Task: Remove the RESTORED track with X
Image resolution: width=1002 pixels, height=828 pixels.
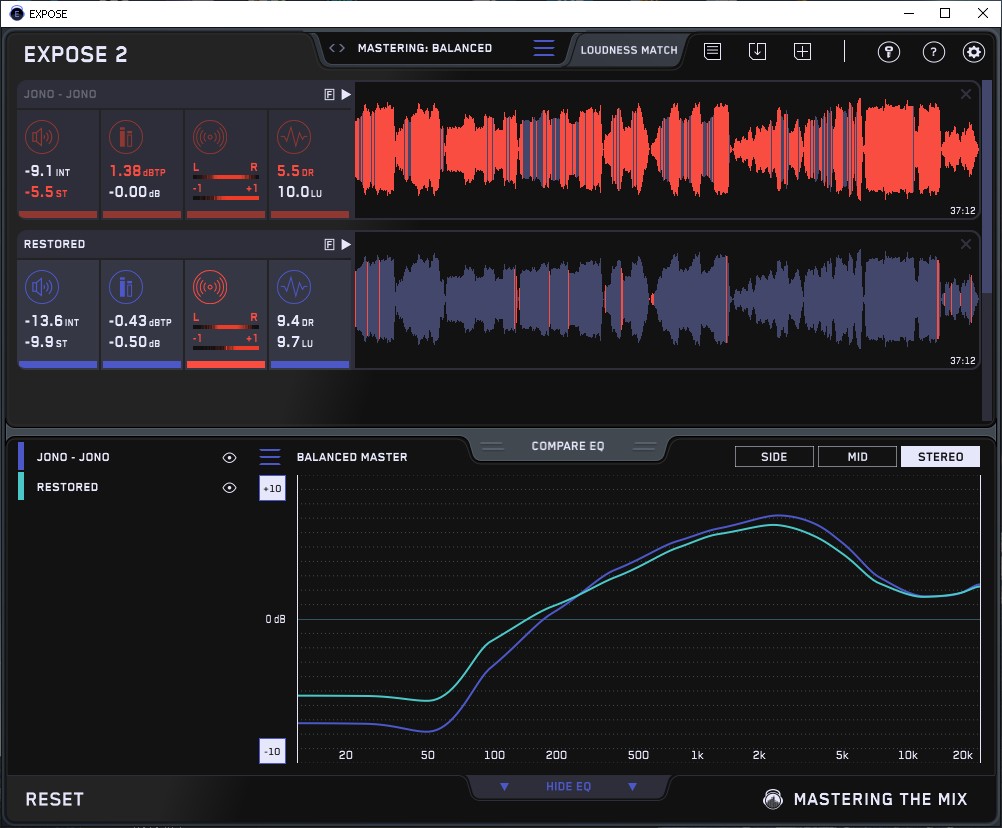Action: click(966, 244)
